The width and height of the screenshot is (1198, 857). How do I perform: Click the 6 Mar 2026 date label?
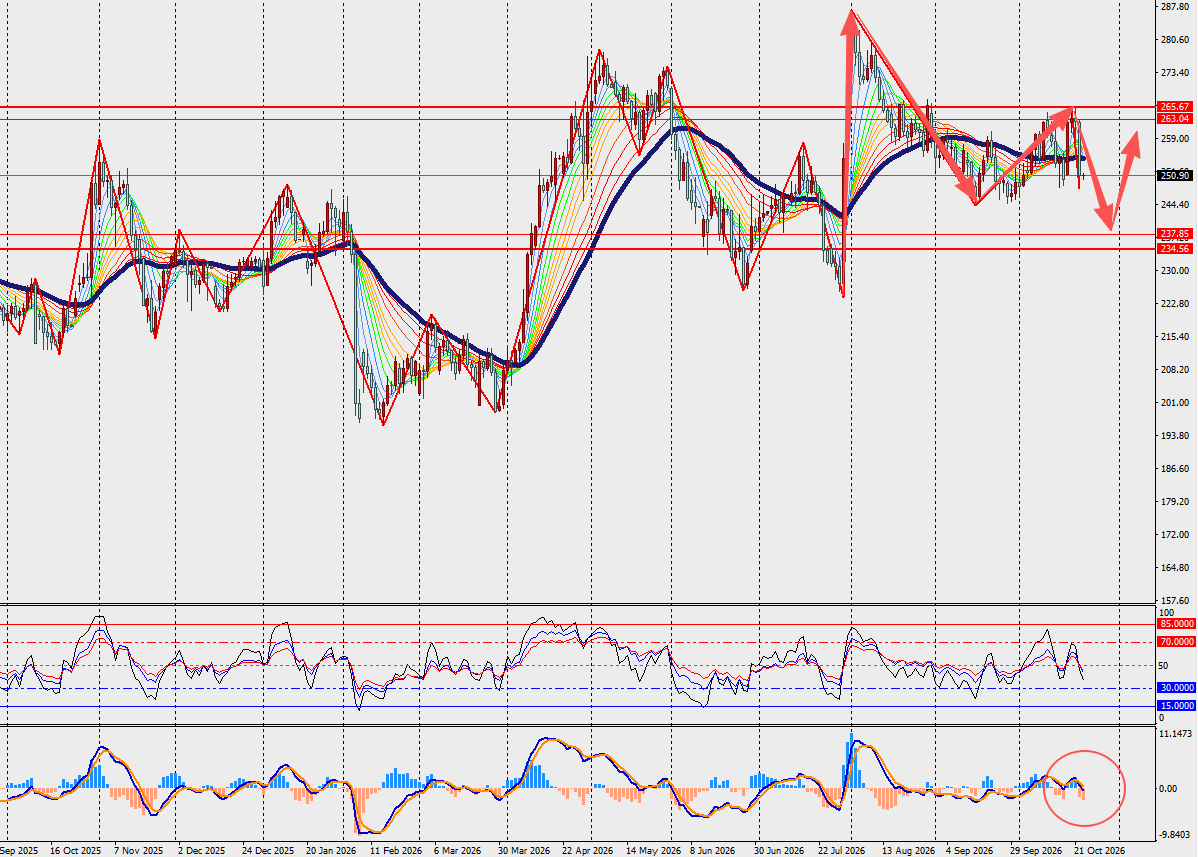[x=457, y=850]
